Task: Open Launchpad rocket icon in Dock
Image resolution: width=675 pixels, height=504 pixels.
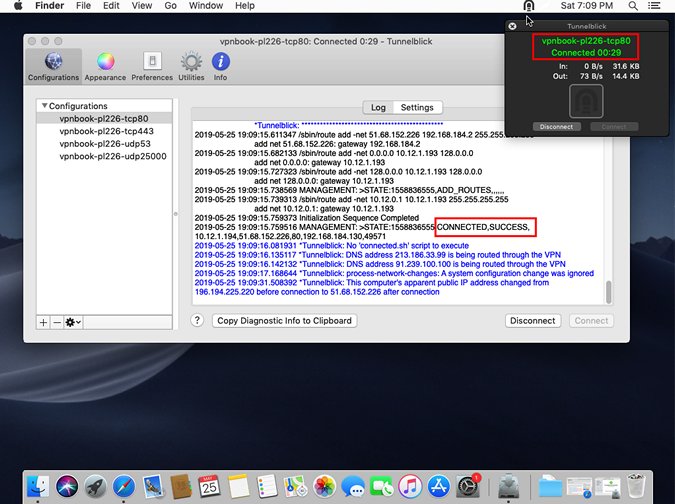Action: [x=95, y=487]
